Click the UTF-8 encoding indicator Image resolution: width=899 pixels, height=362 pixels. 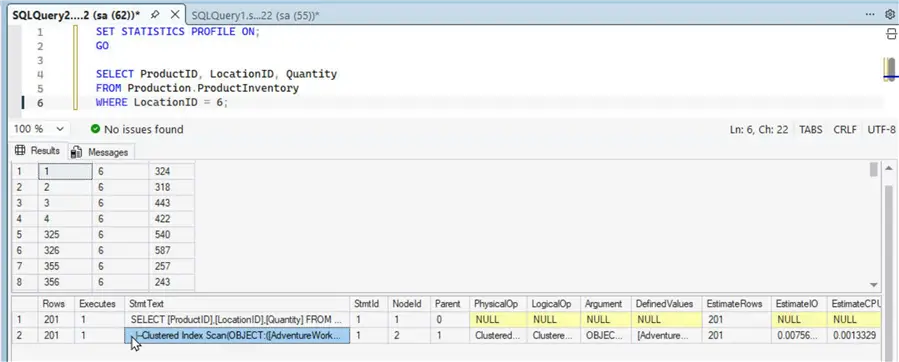point(881,129)
